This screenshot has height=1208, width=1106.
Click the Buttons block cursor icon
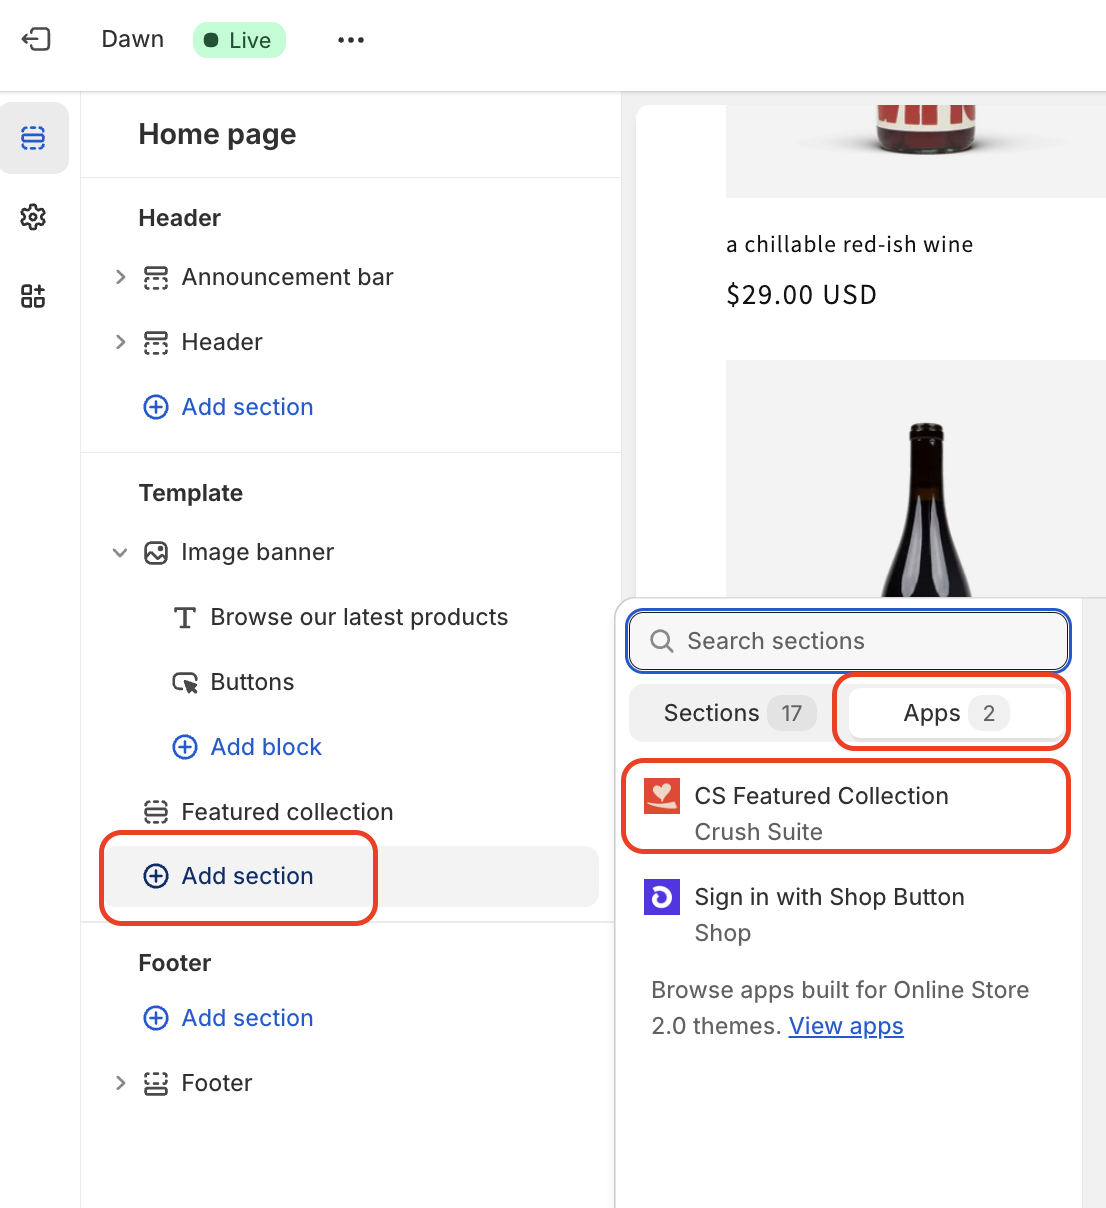(x=185, y=682)
